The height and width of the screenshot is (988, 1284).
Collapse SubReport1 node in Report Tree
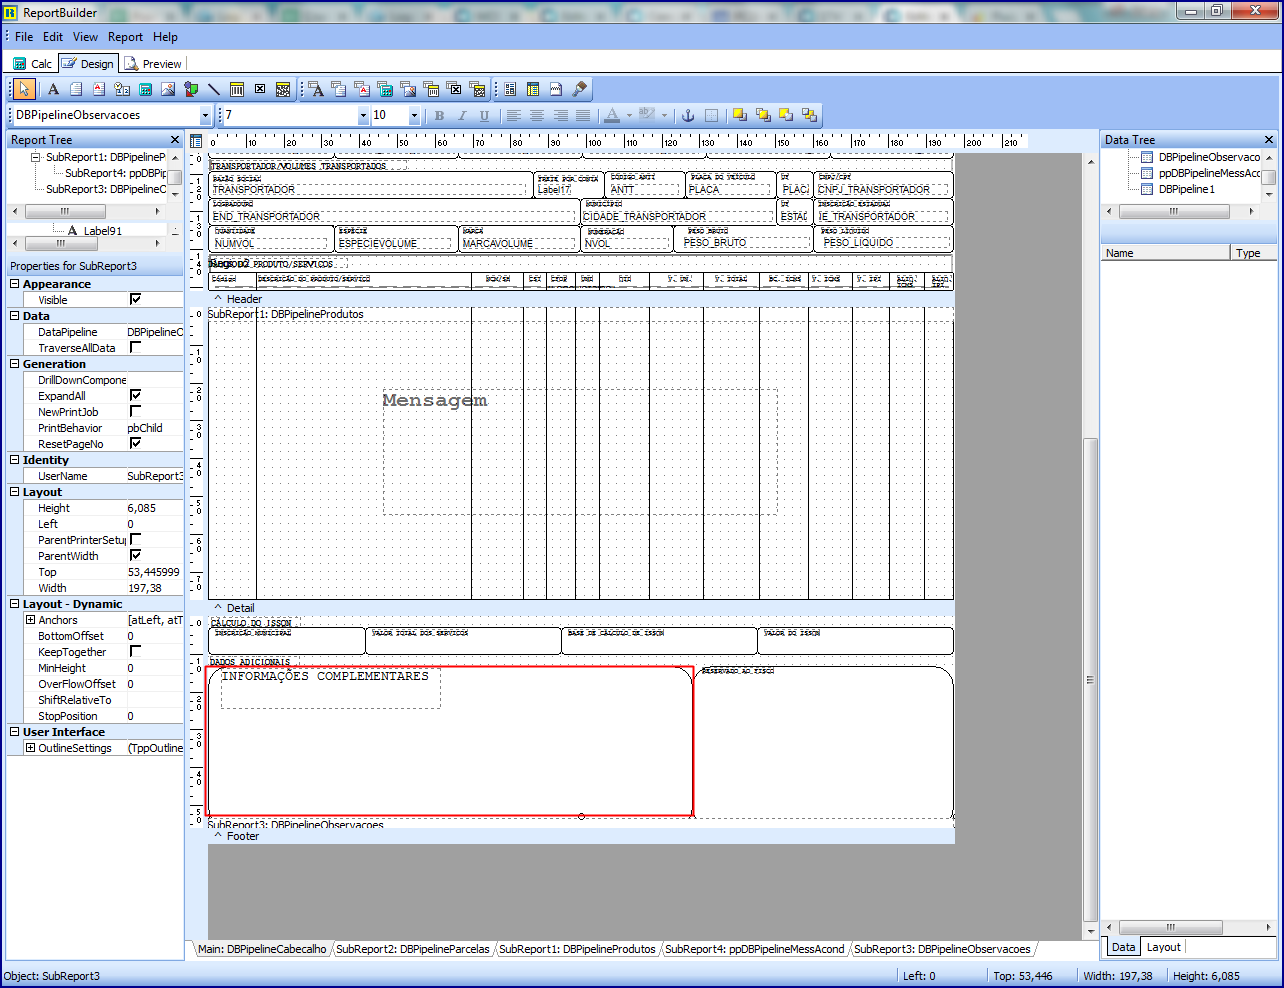click(x=35, y=157)
